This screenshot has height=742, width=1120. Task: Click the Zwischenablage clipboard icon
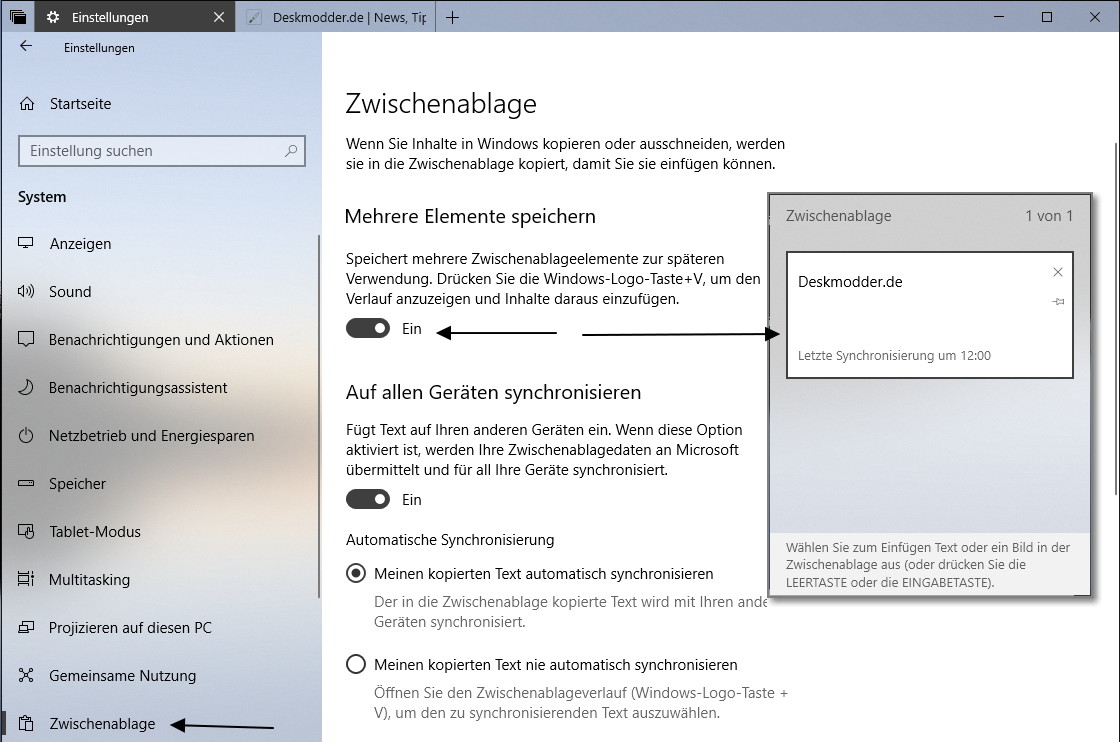pos(26,723)
